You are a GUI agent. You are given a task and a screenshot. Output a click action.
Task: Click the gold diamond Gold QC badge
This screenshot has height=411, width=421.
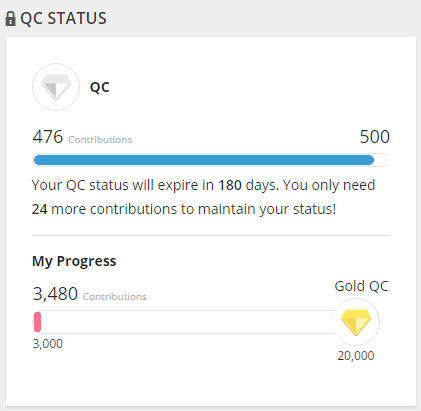356,322
